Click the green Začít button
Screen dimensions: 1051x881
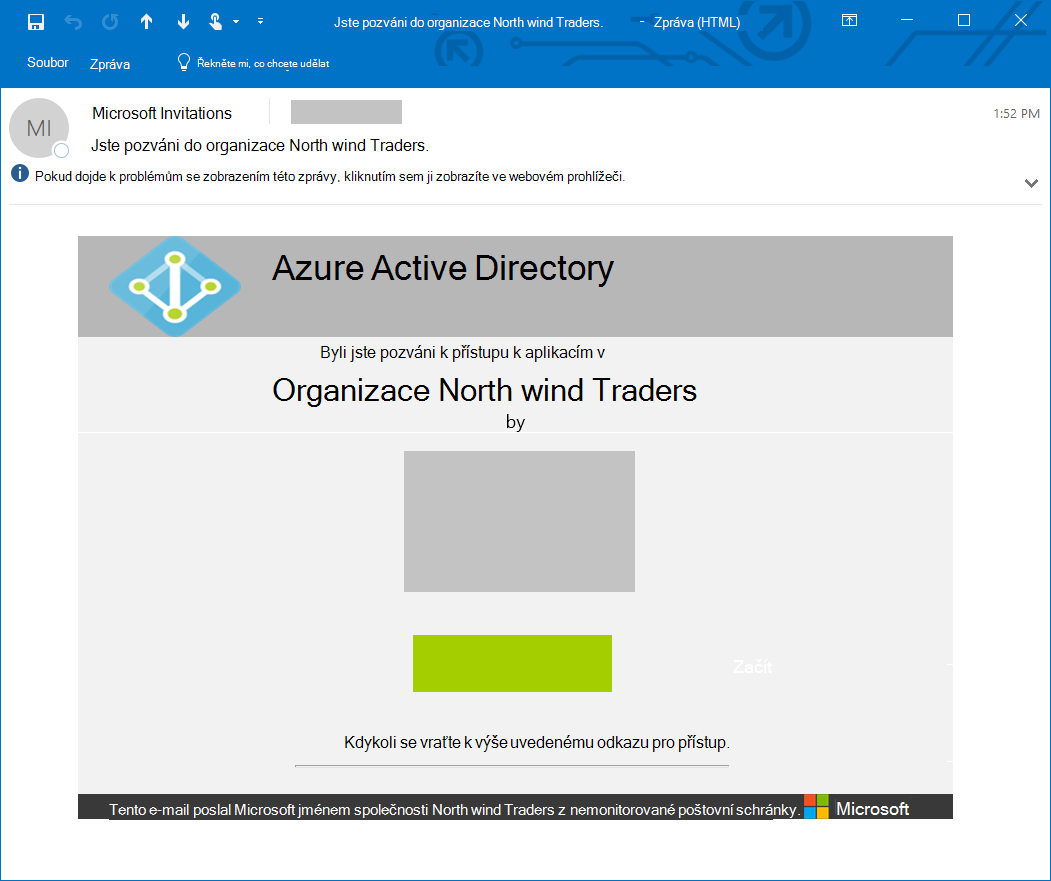tap(512, 663)
